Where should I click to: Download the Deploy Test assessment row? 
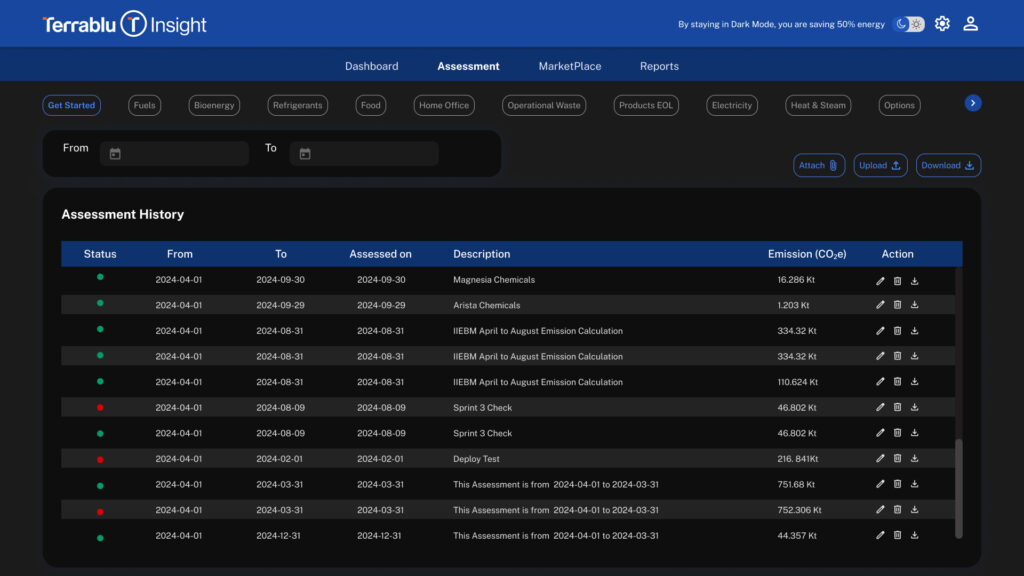pos(914,459)
